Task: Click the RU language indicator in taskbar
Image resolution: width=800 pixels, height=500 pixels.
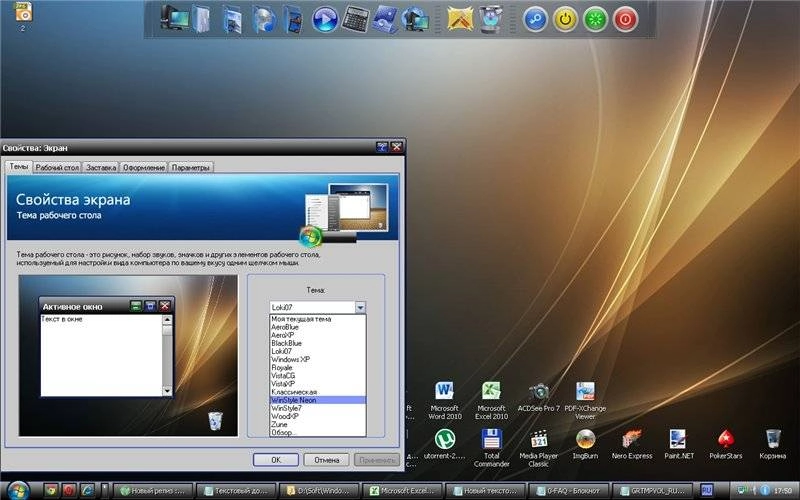Action: pyautogui.click(x=706, y=491)
